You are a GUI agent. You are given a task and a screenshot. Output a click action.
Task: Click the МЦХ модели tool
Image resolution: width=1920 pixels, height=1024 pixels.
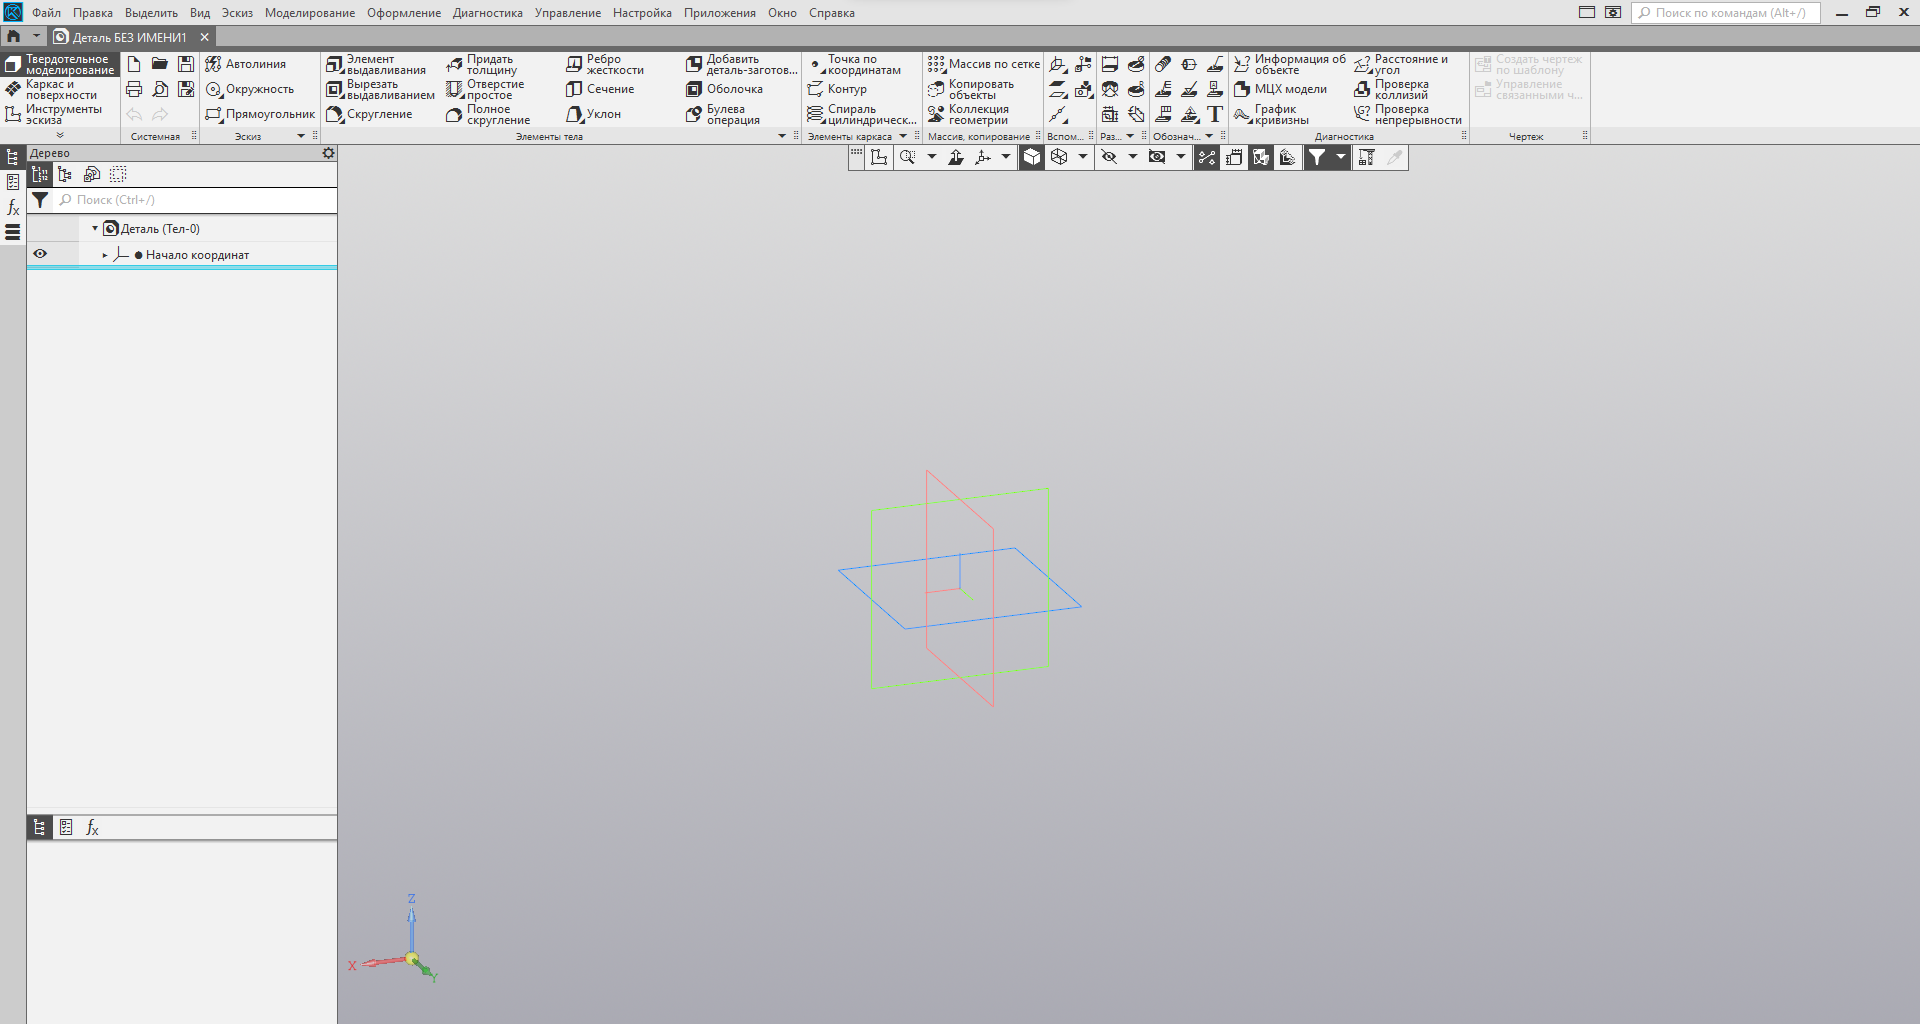click(x=1280, y=89)
